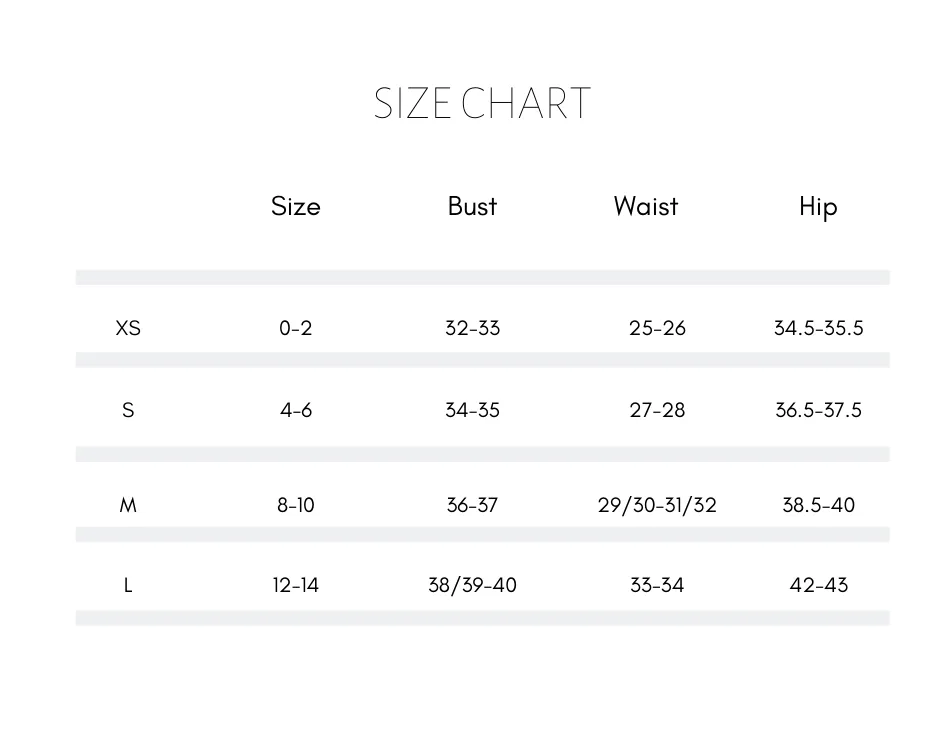945x756 pixels.
Task: Click the SIZE CHART title
Action: pyautogui.click(x=482, y=103)
